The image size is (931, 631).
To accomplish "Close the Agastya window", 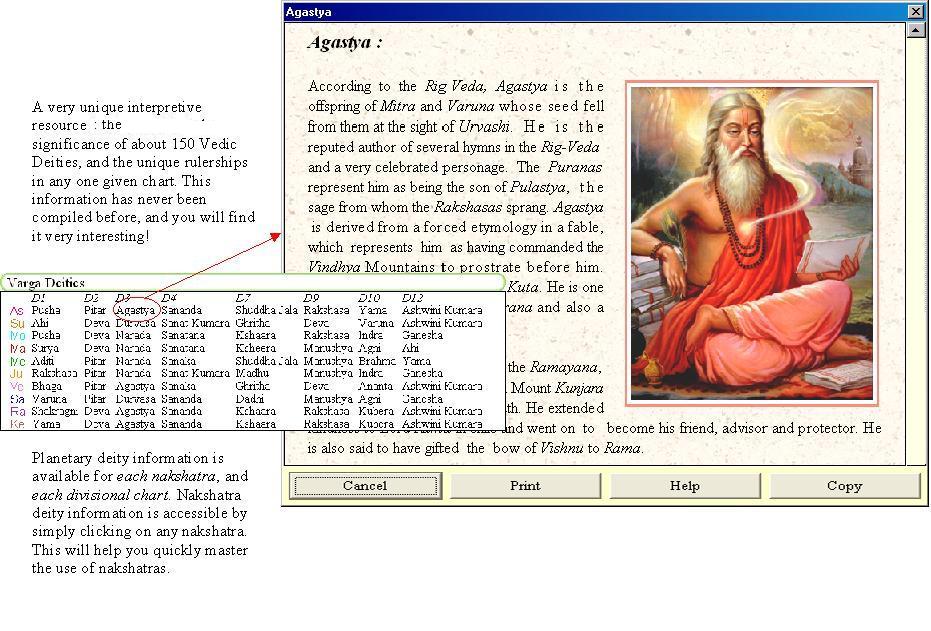I will (x=916, y=11).
